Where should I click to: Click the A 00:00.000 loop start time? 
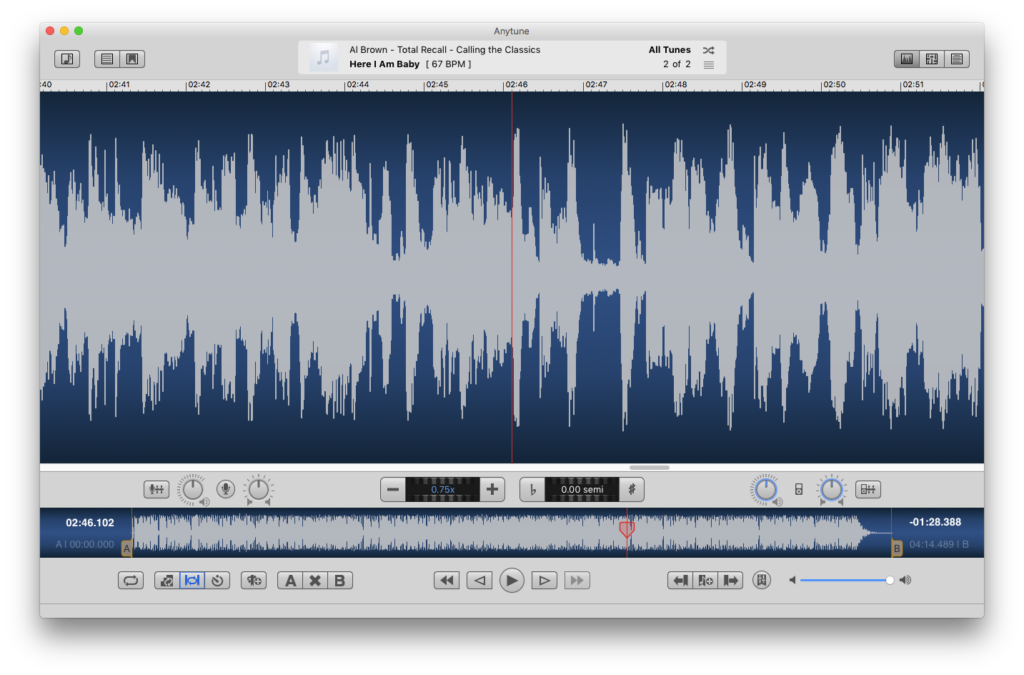(x=85, y=544)
